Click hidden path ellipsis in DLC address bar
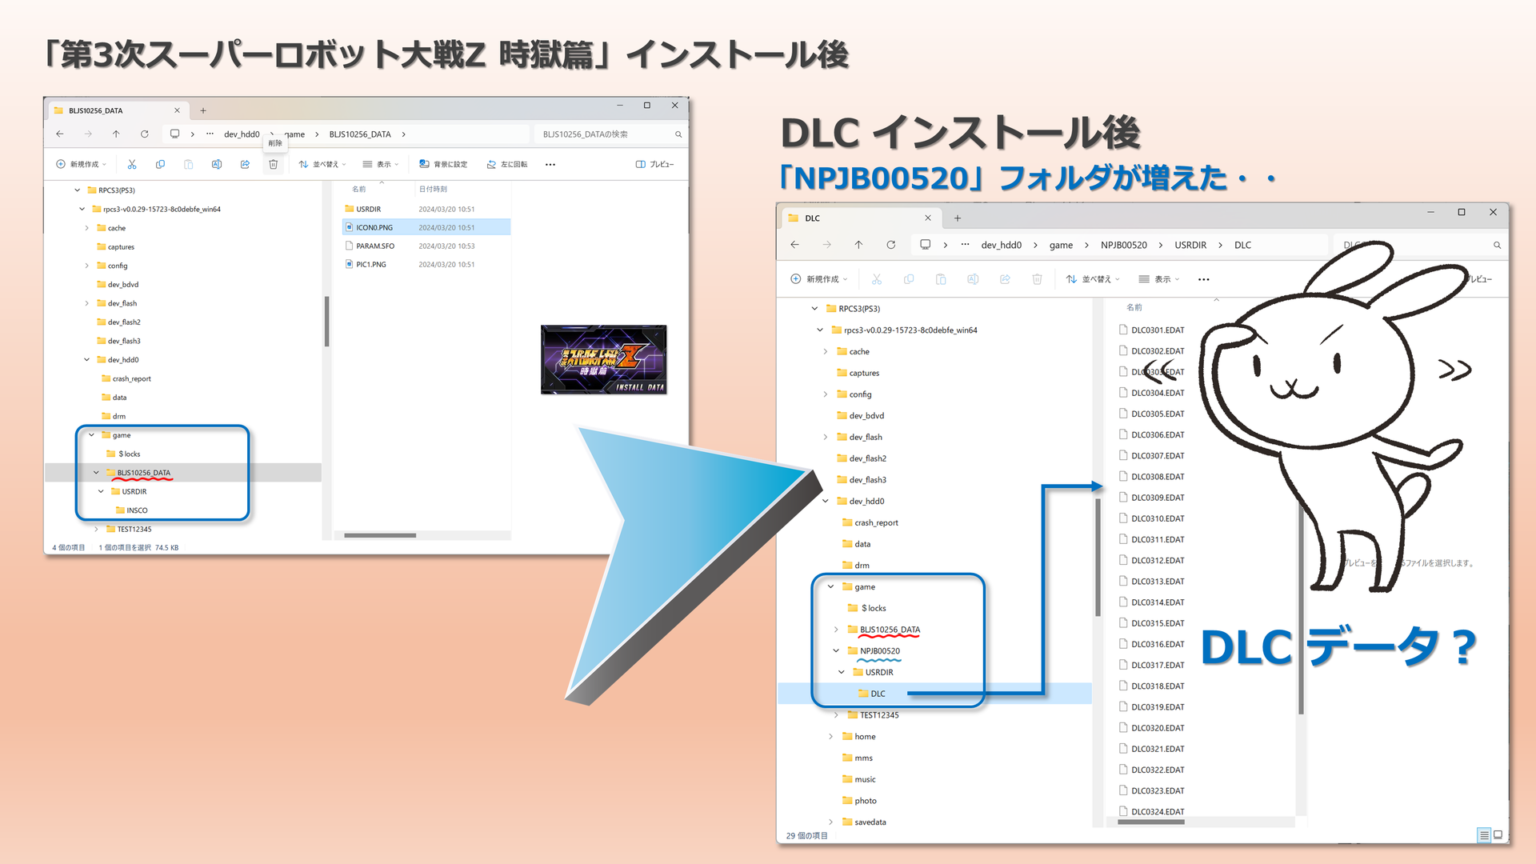Screen dimensions: 1536x864 click(965, 245)
